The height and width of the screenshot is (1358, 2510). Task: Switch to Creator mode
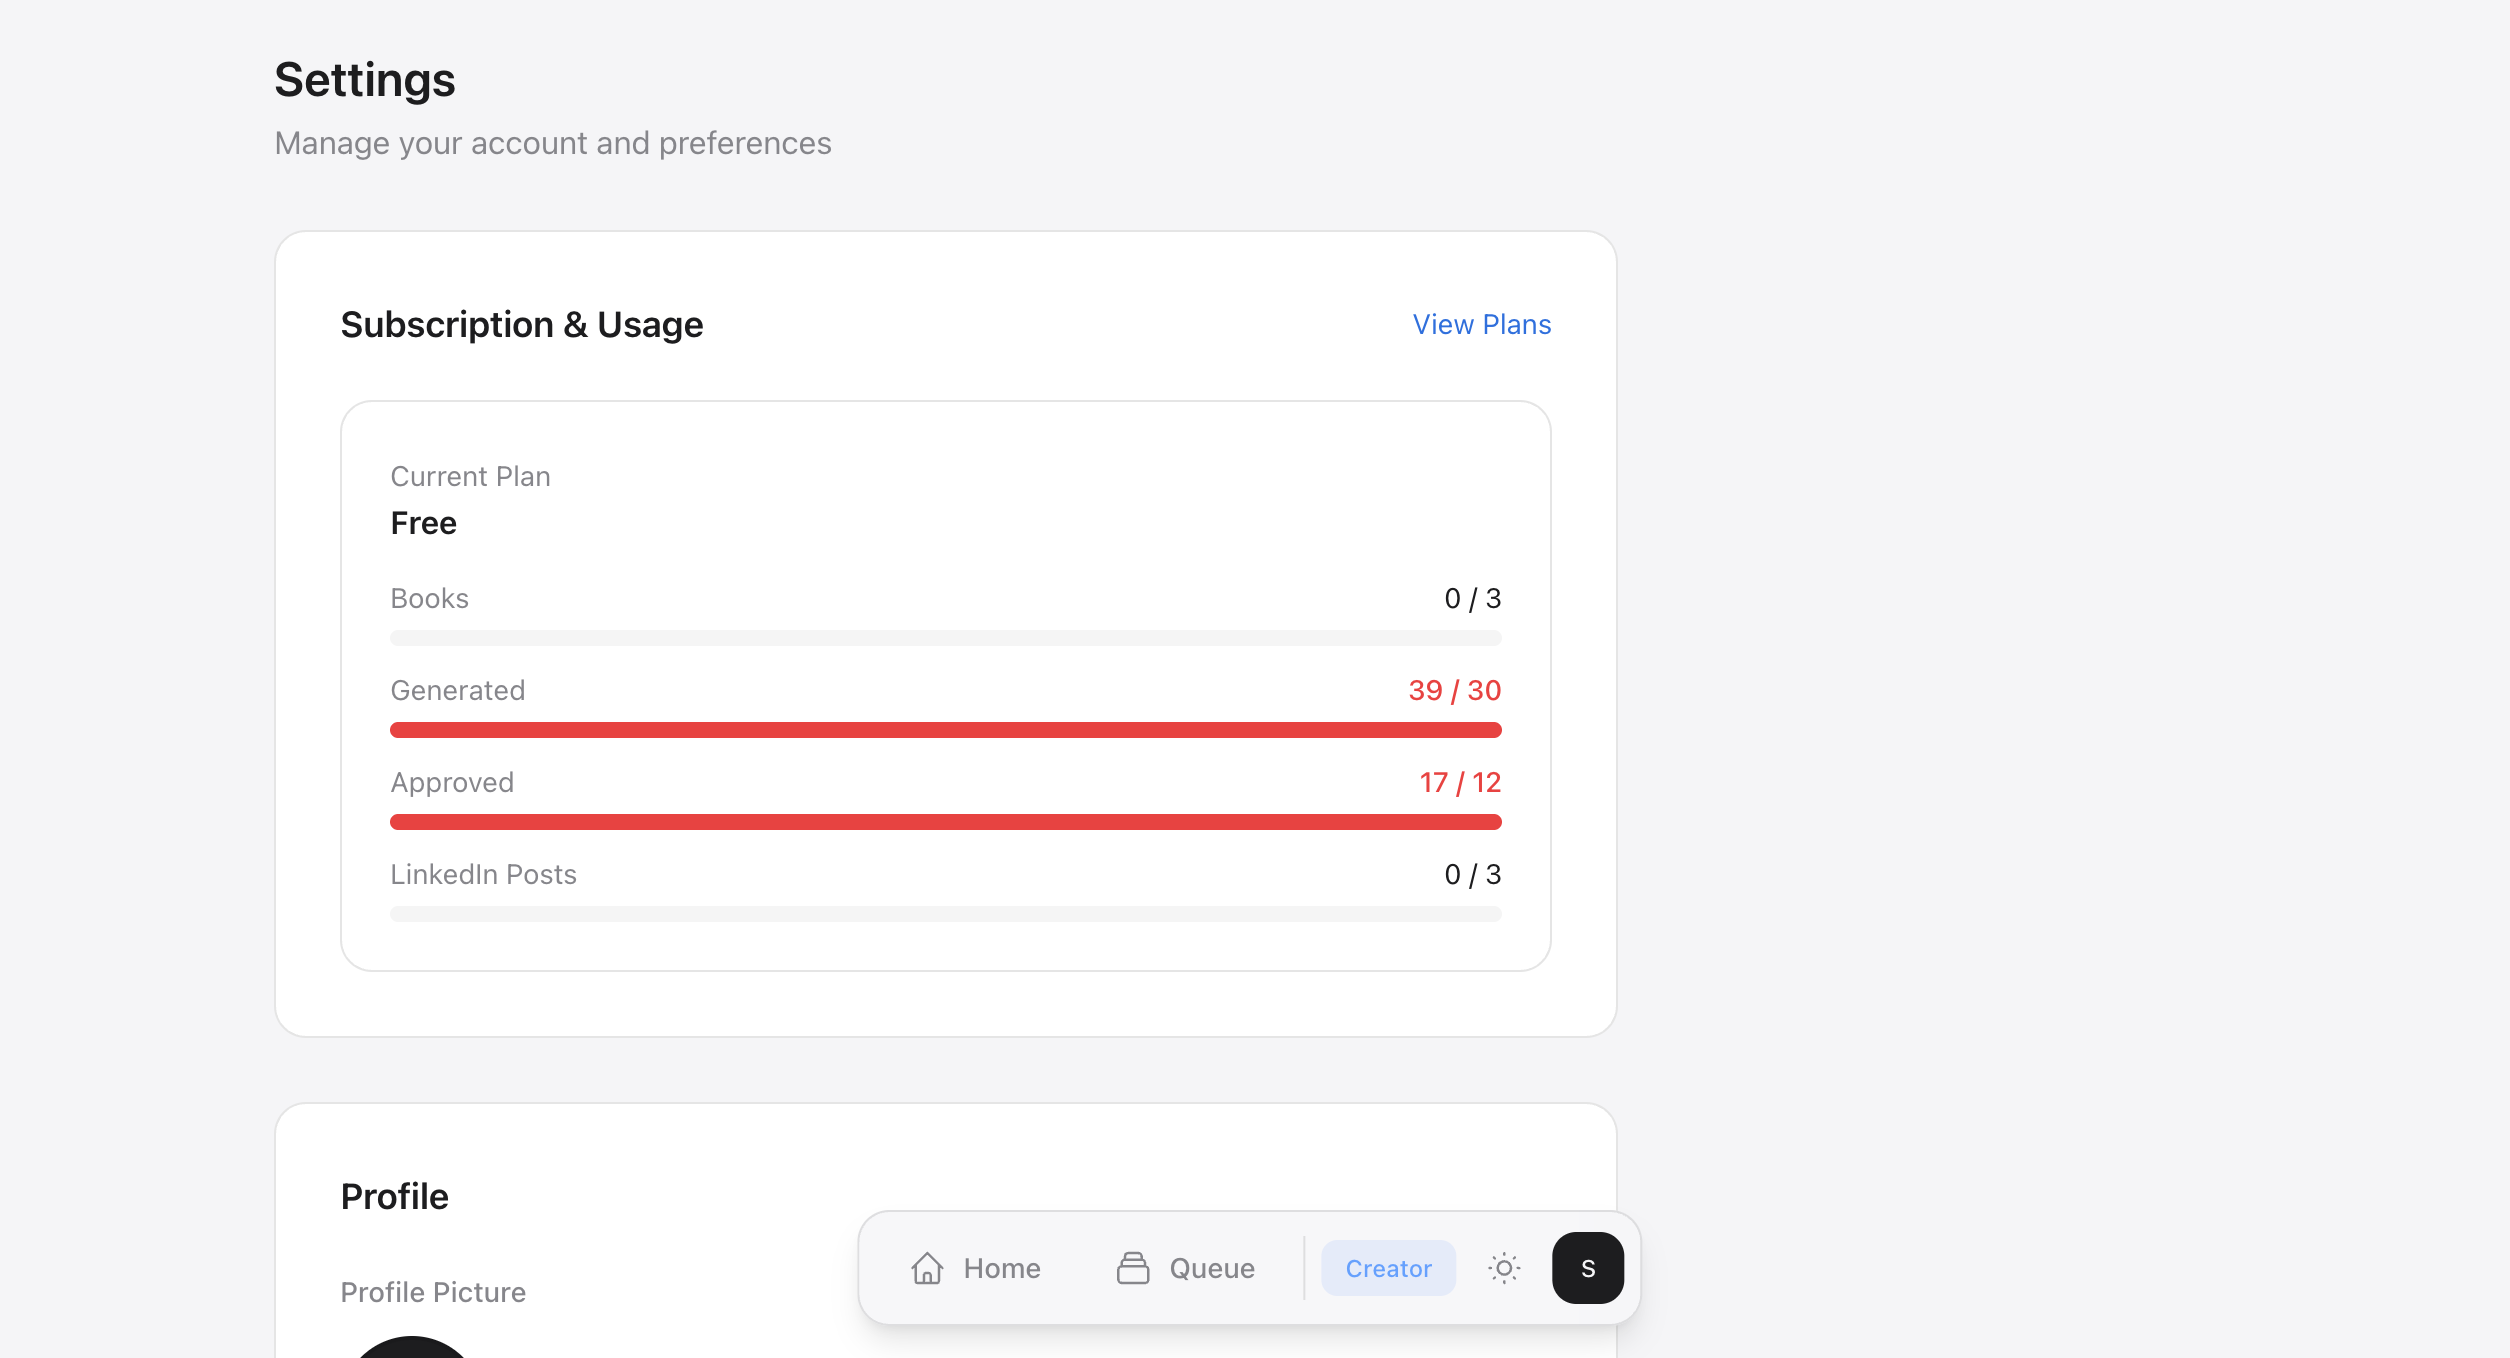(1388, 1268)
